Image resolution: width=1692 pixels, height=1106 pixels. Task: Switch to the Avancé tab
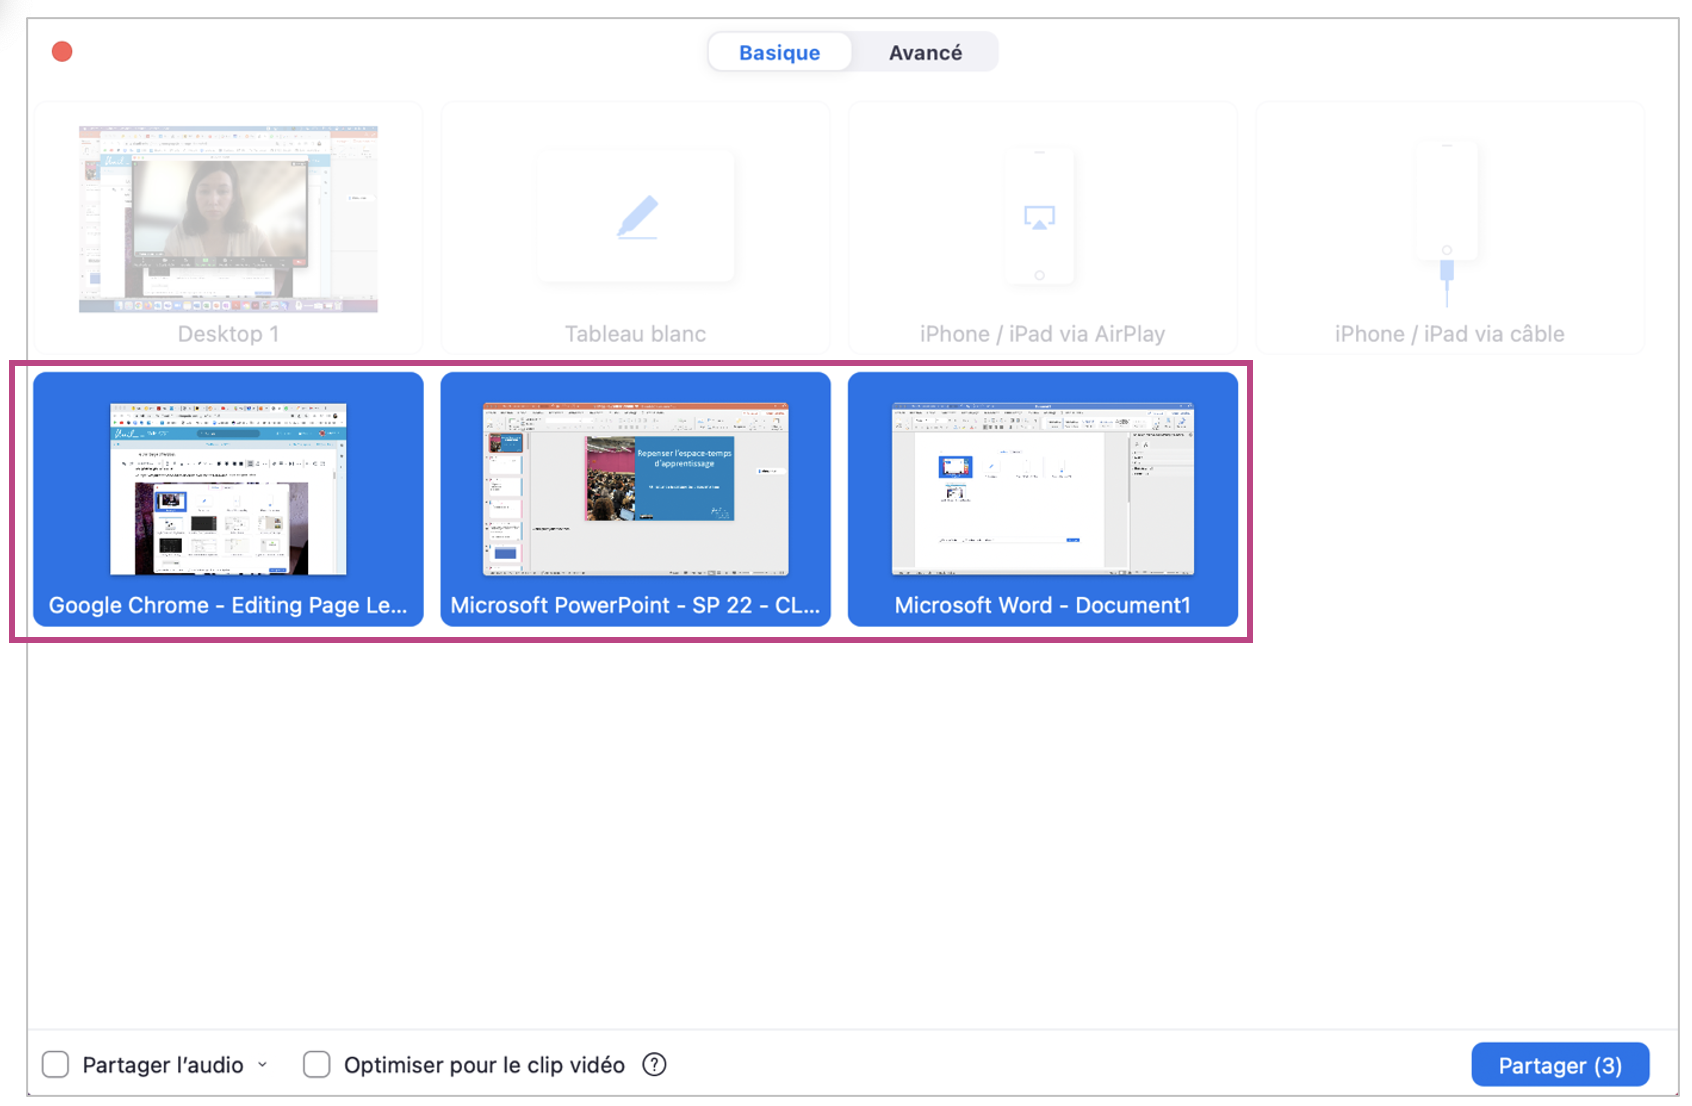pos(925,52)
